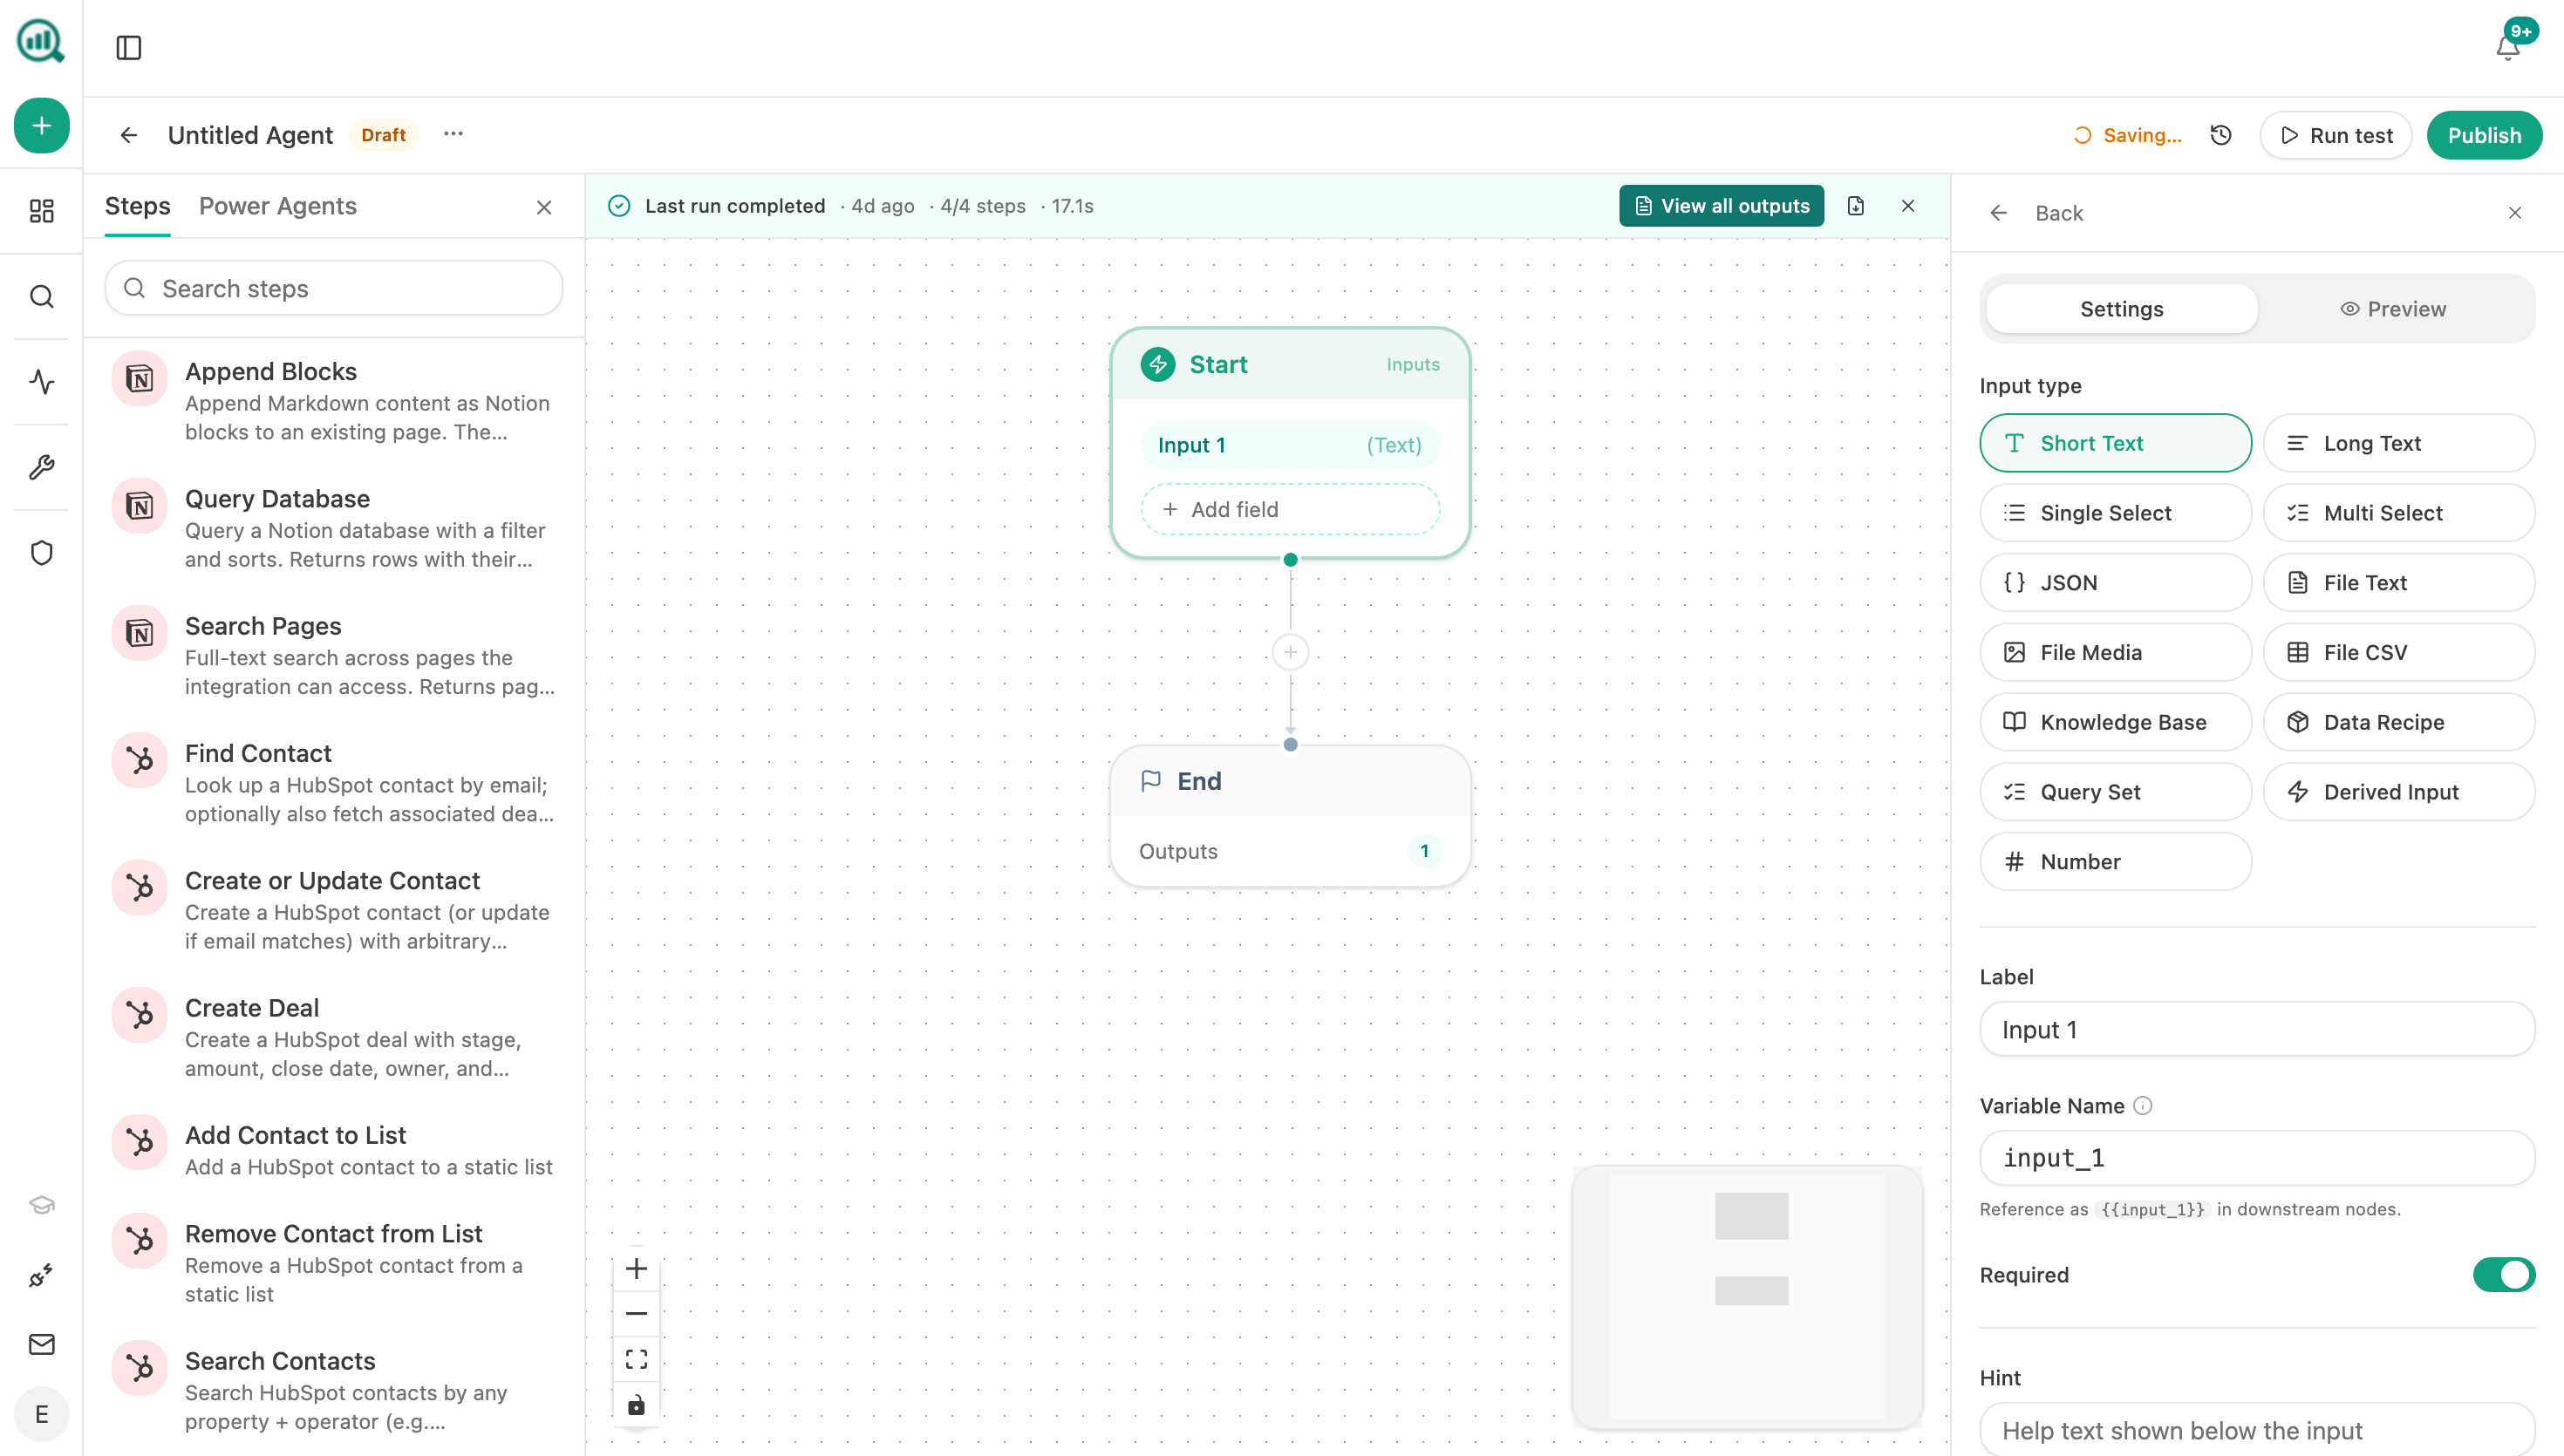The image size is (2564, 1456).
Task: Download run output file icon
Action: tap(1856, 206)
